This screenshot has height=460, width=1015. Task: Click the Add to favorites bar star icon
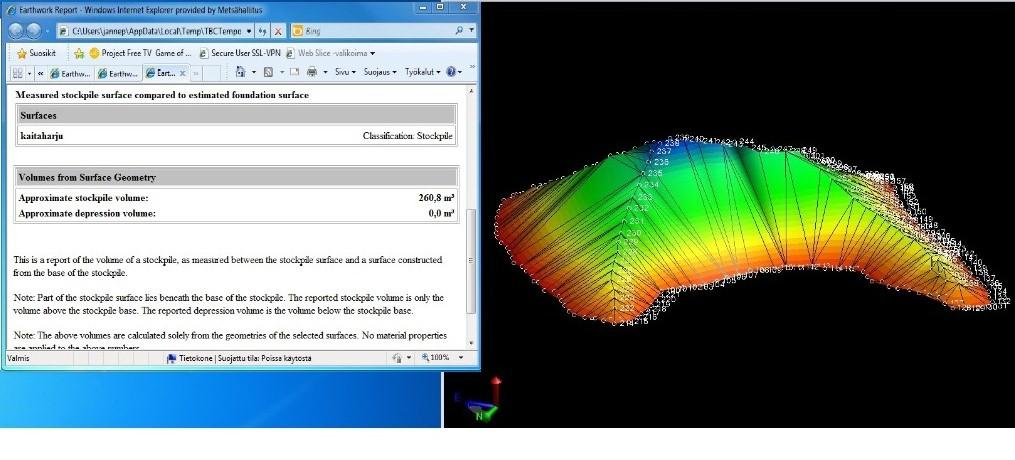coord(79,53)
